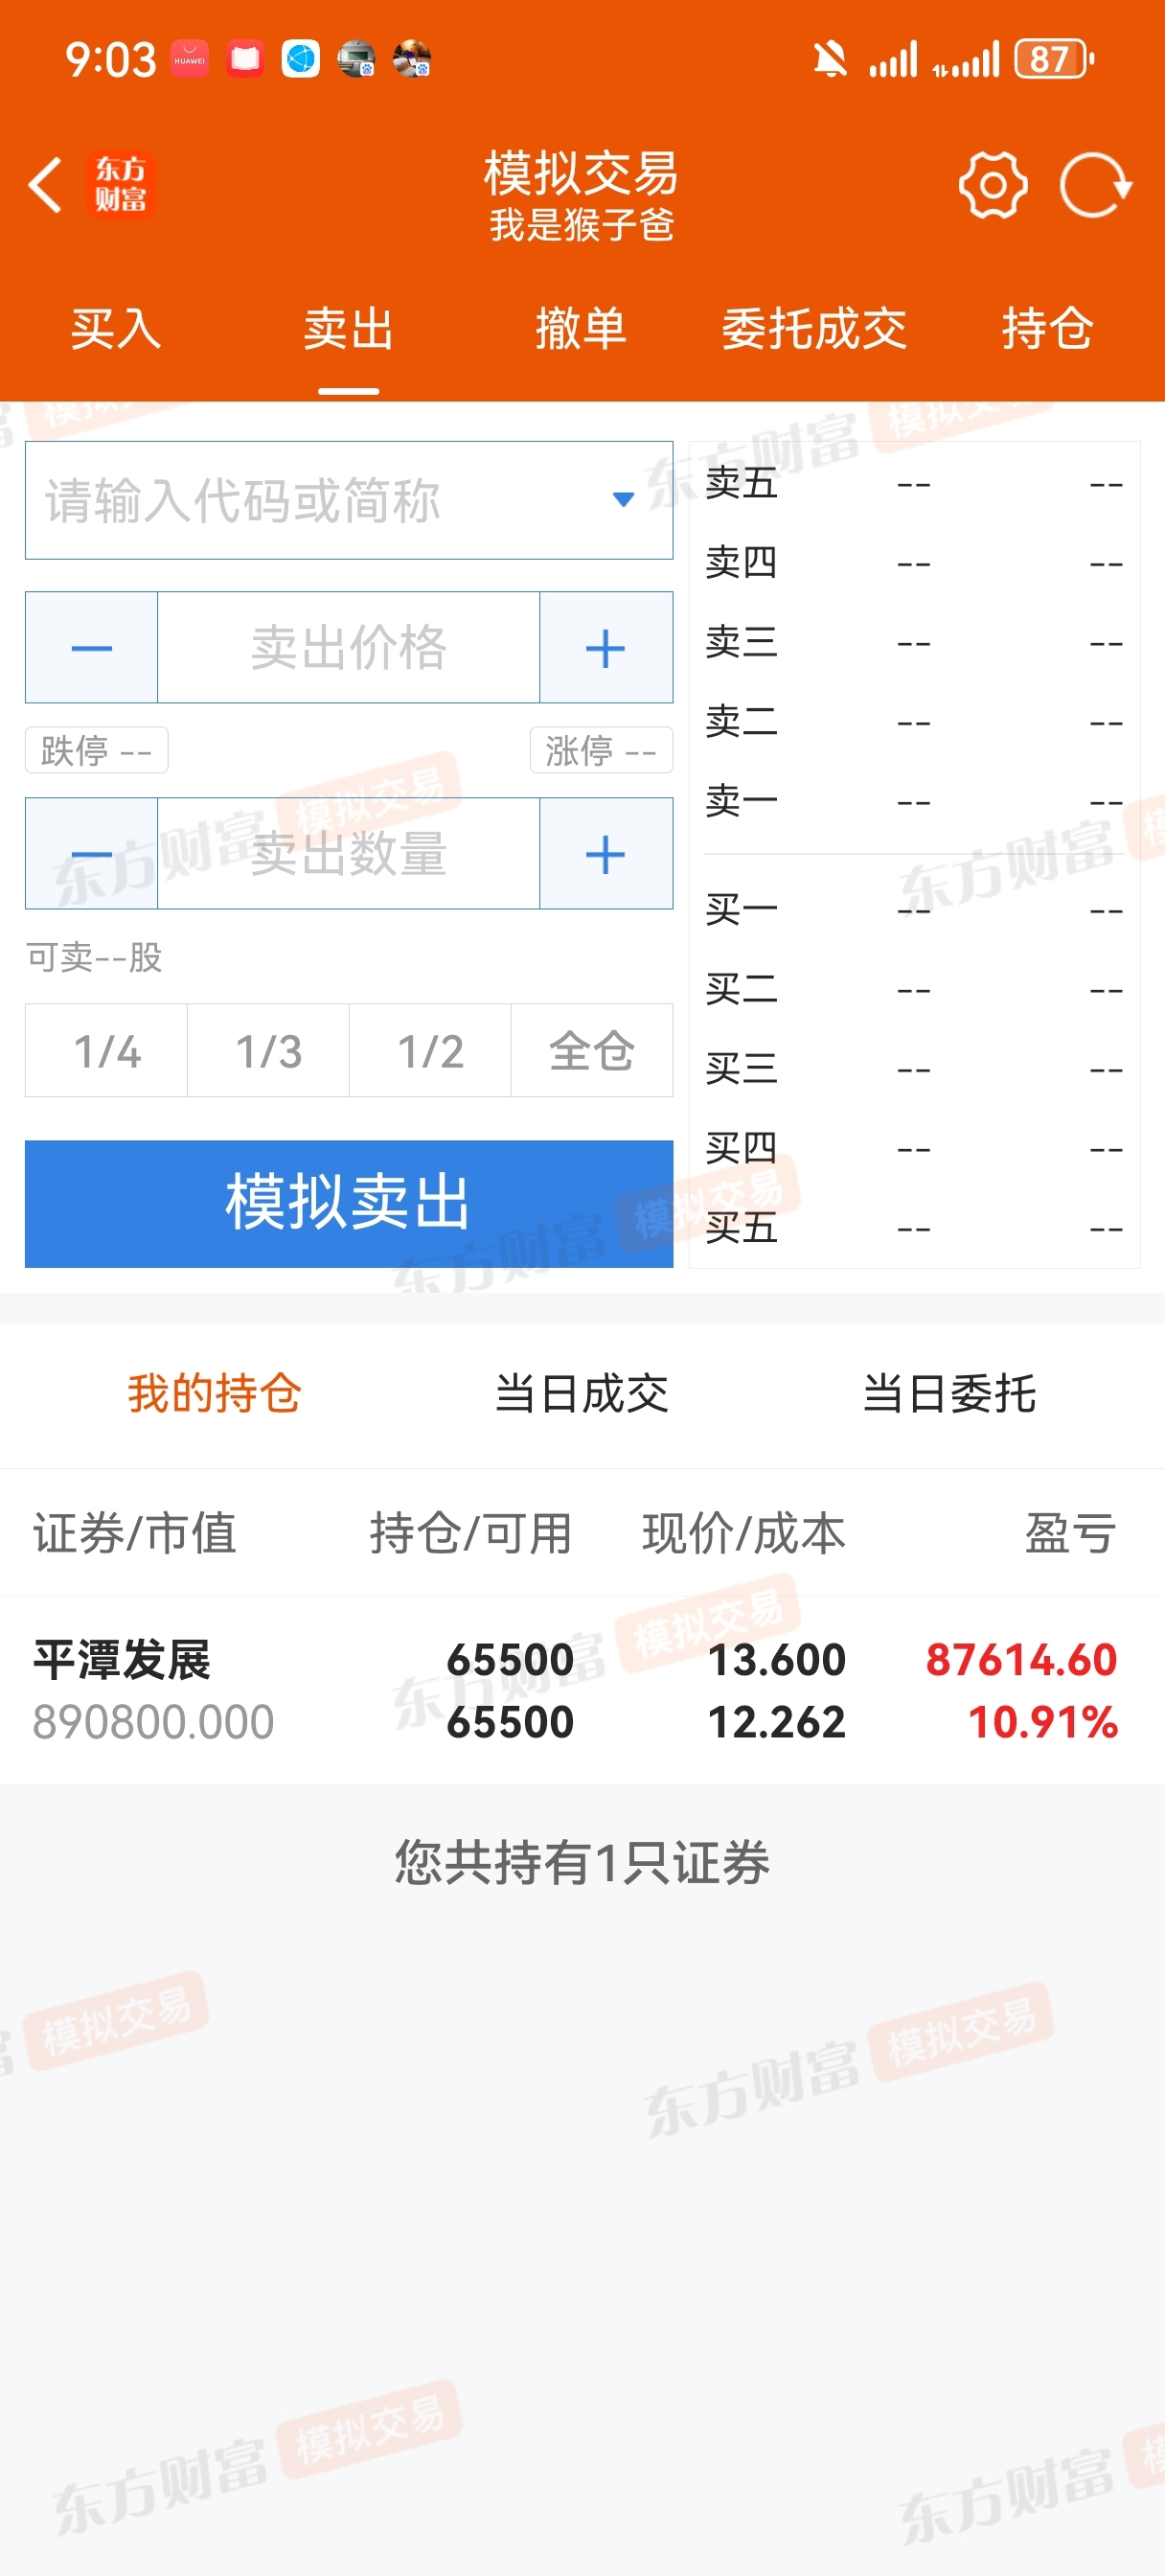Go to the 委托成交 tab
The height and width of the screenshot is (2576, 1165).
[814, 329]
